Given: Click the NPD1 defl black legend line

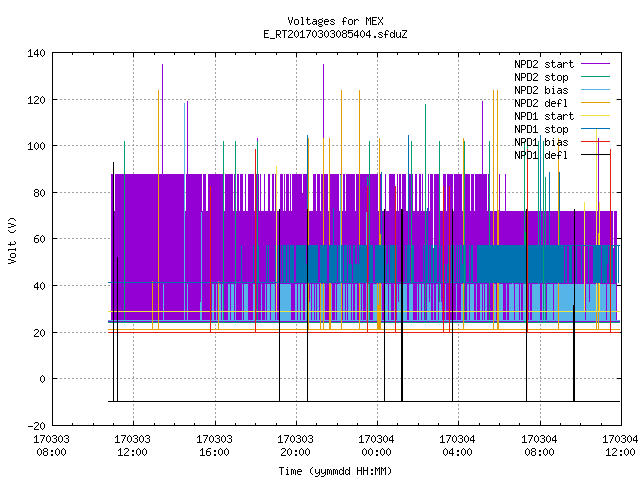Looking at the screenshot, I should coord(595,155).
